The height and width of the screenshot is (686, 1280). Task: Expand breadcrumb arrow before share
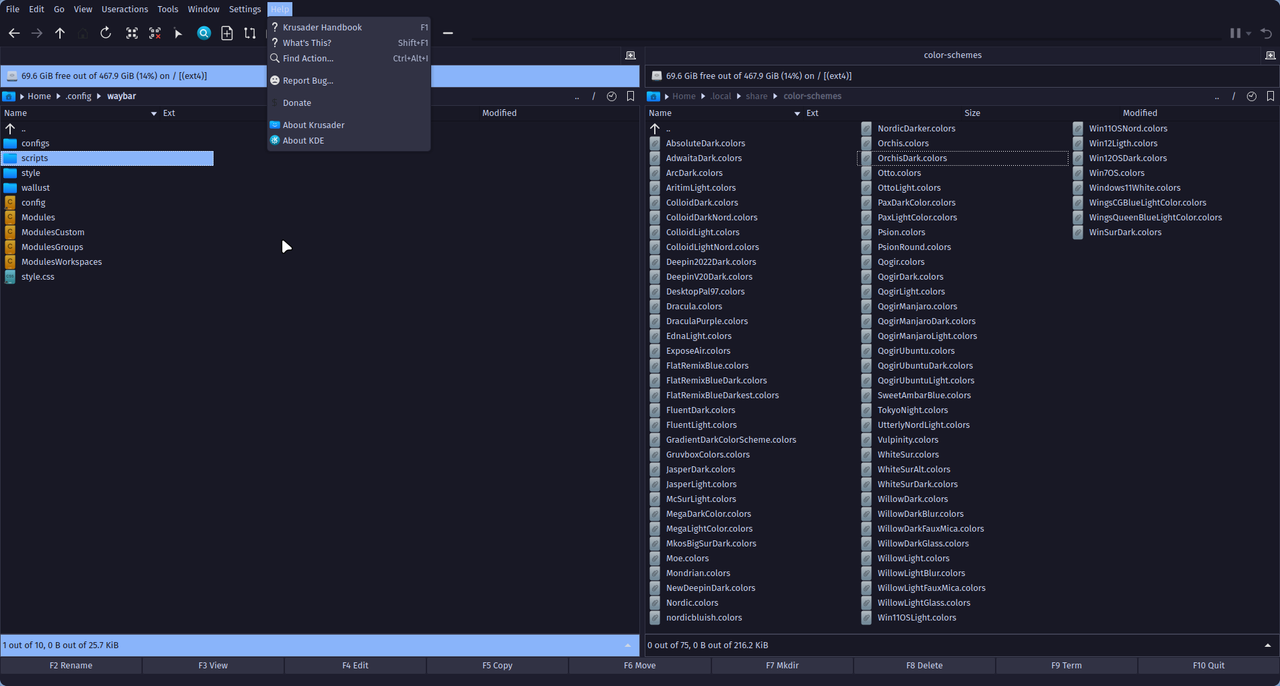[x=738, y=96]
